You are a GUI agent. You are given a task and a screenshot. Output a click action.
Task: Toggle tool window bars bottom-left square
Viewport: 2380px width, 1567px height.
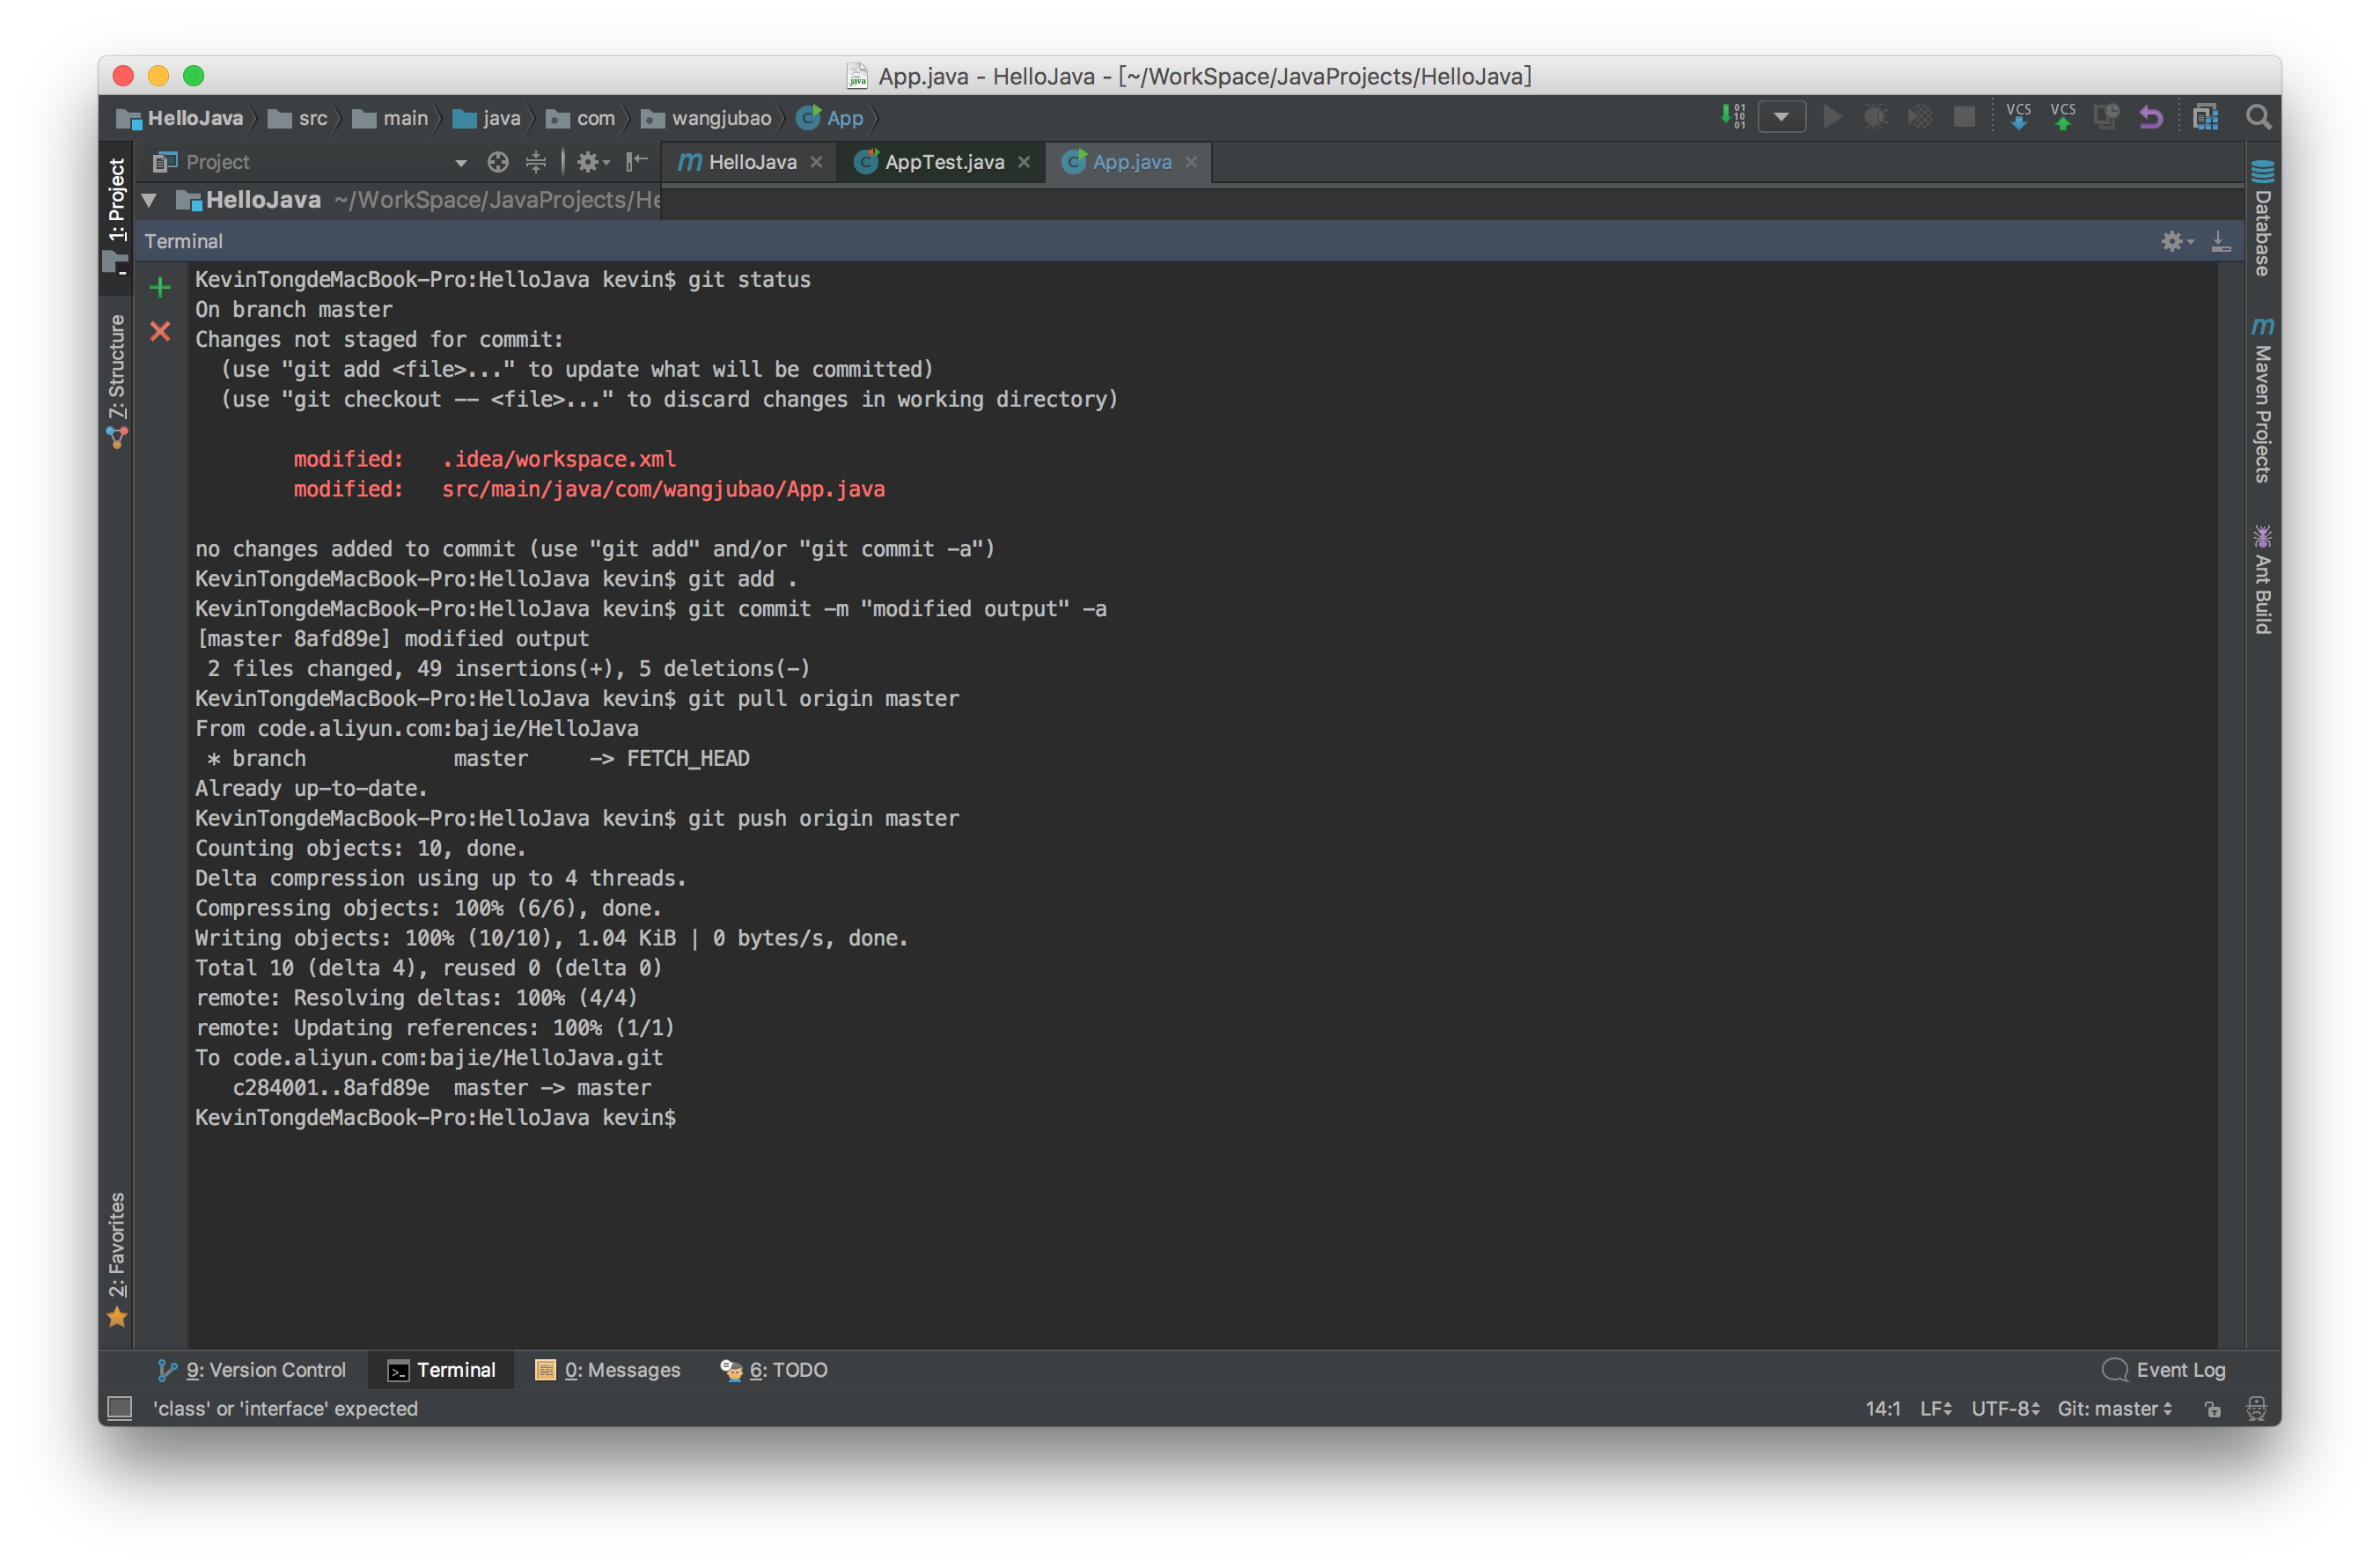[120, 1408]
